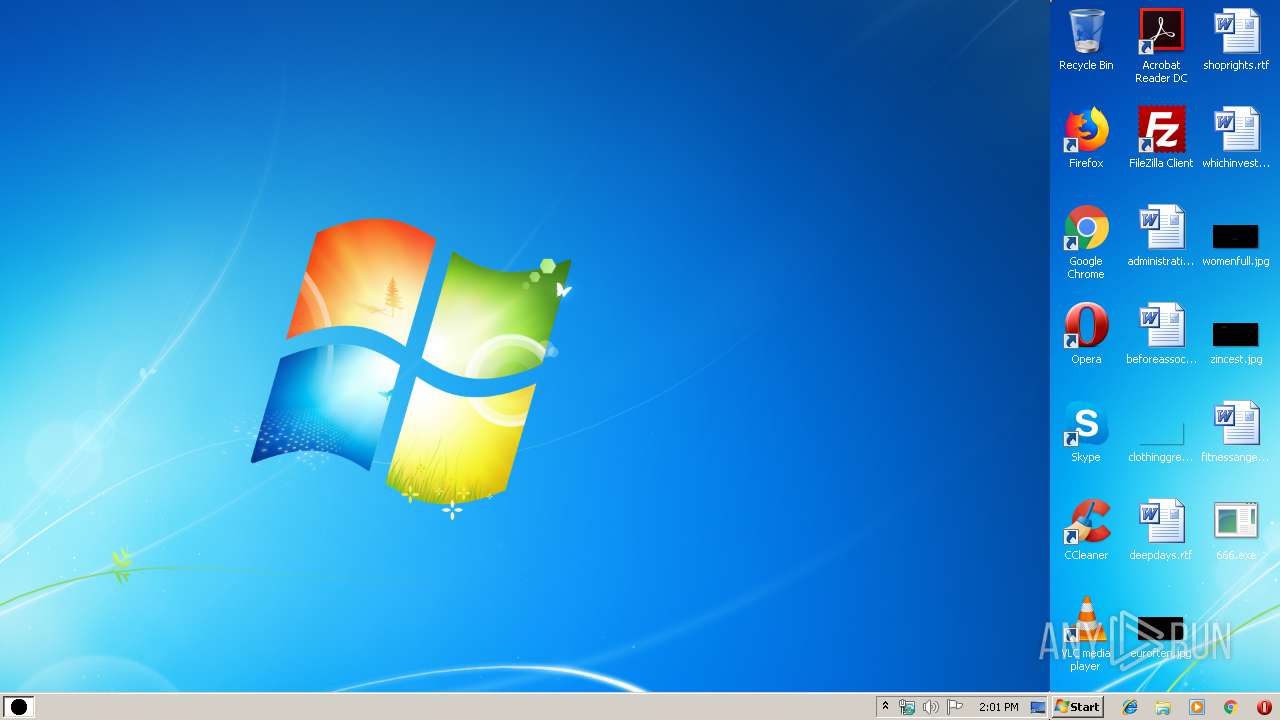The width and height of the screenshot is (1280, 720).
Task: Click the Show desktop taskbar button
Action: coord(1038,707)
